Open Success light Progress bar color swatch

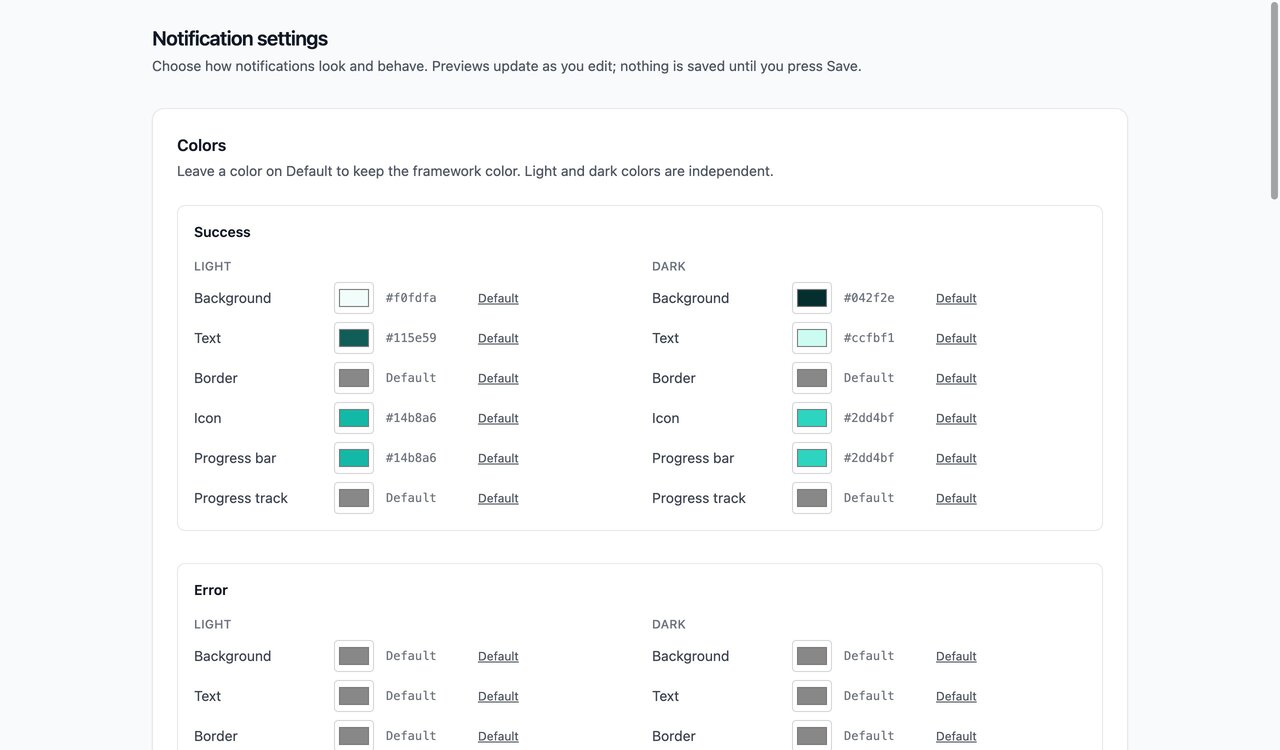point(354,458)
